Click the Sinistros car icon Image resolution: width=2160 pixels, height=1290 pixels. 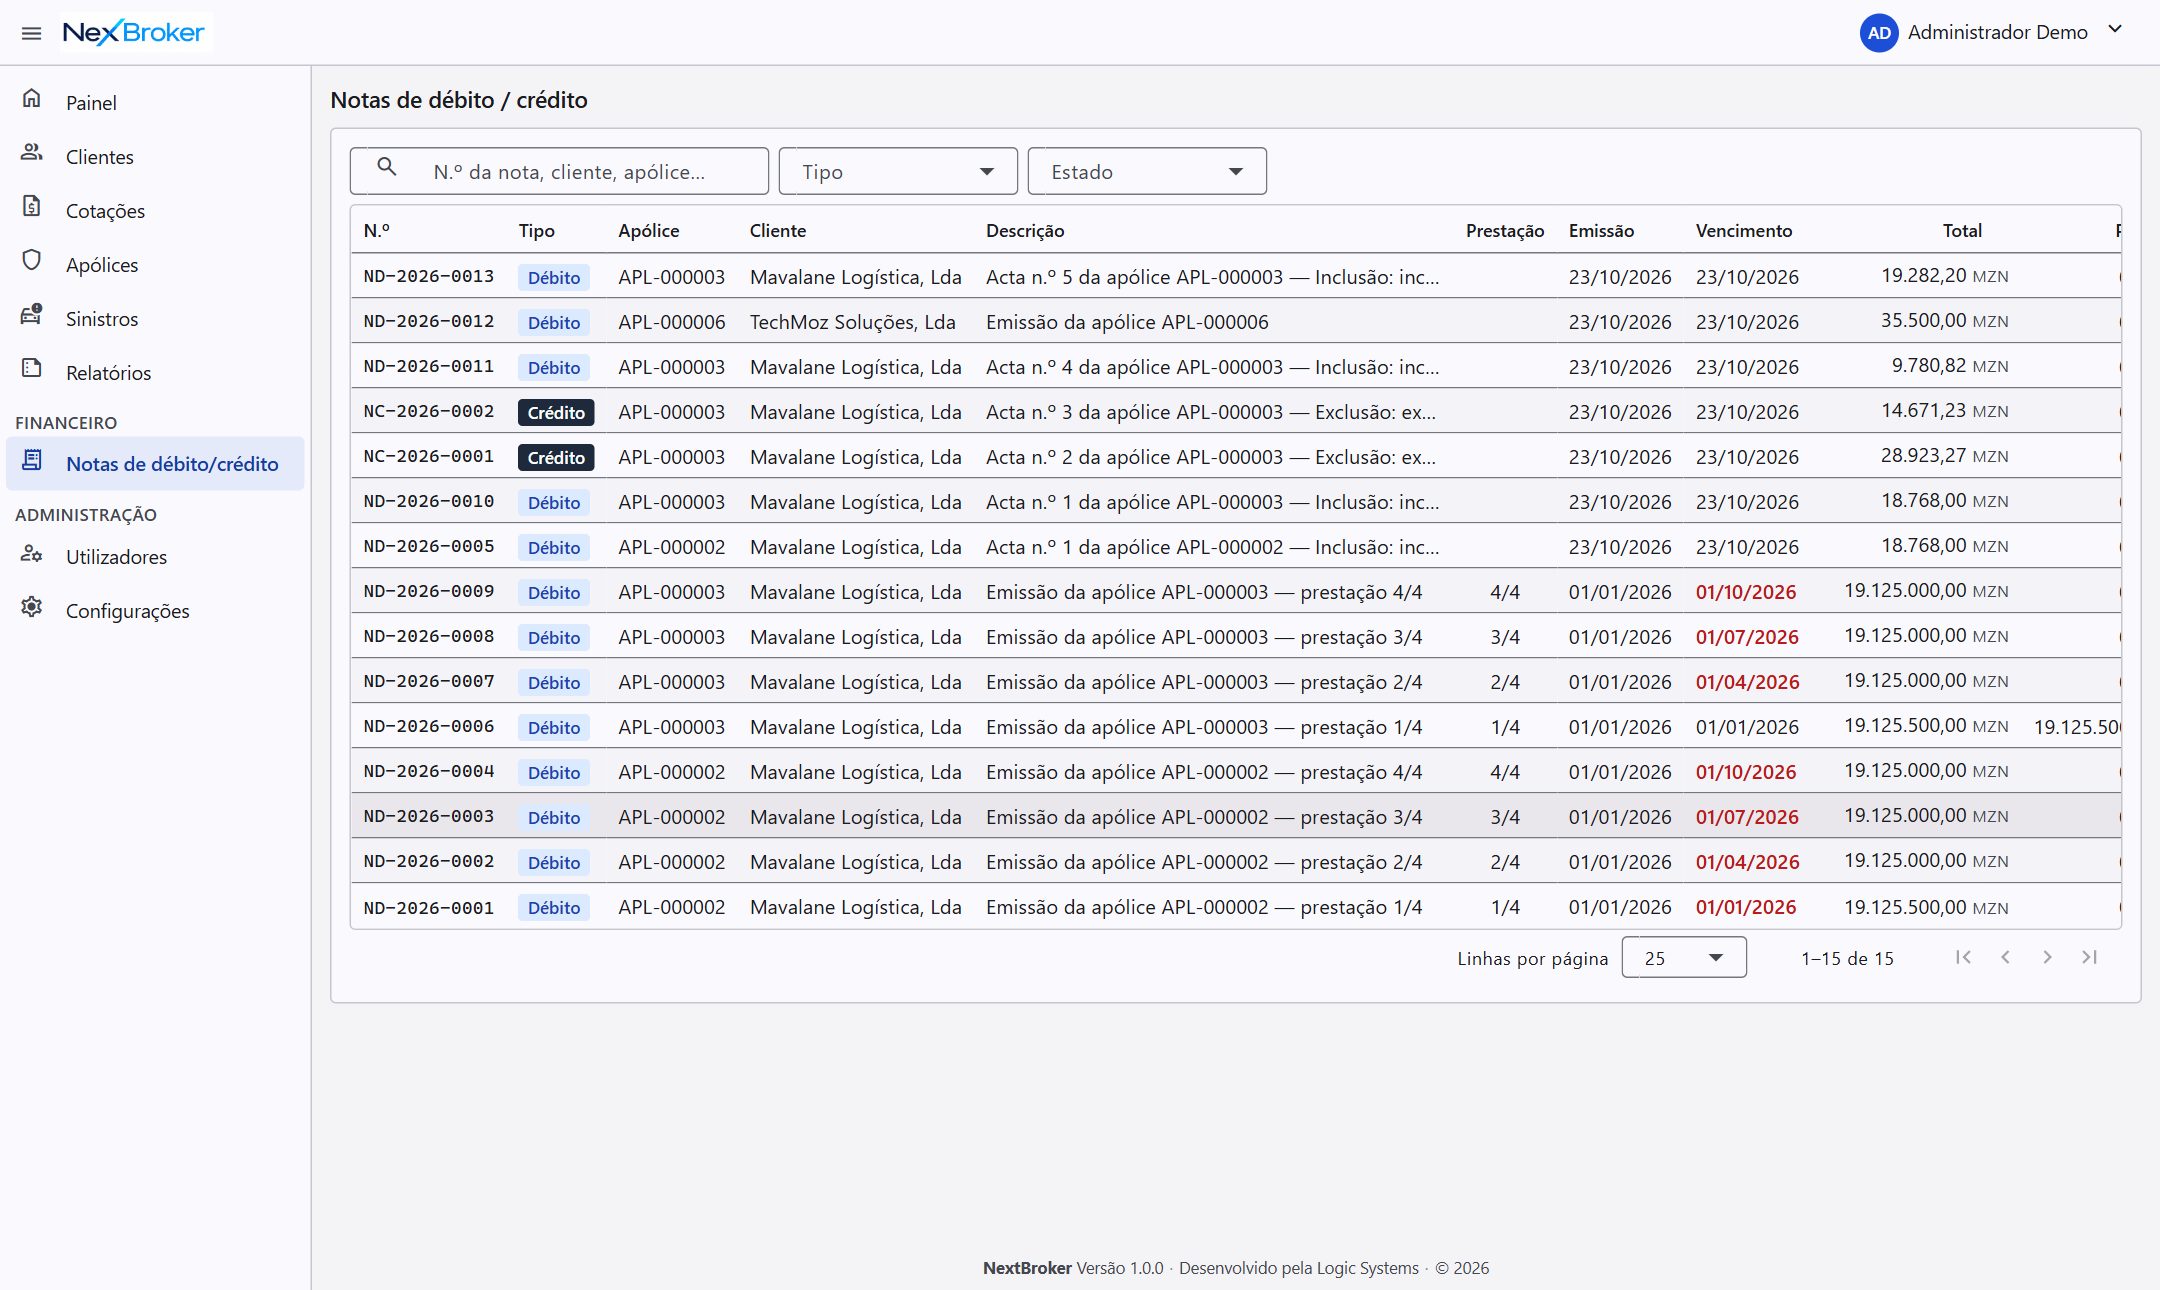[x=32, y=314]
